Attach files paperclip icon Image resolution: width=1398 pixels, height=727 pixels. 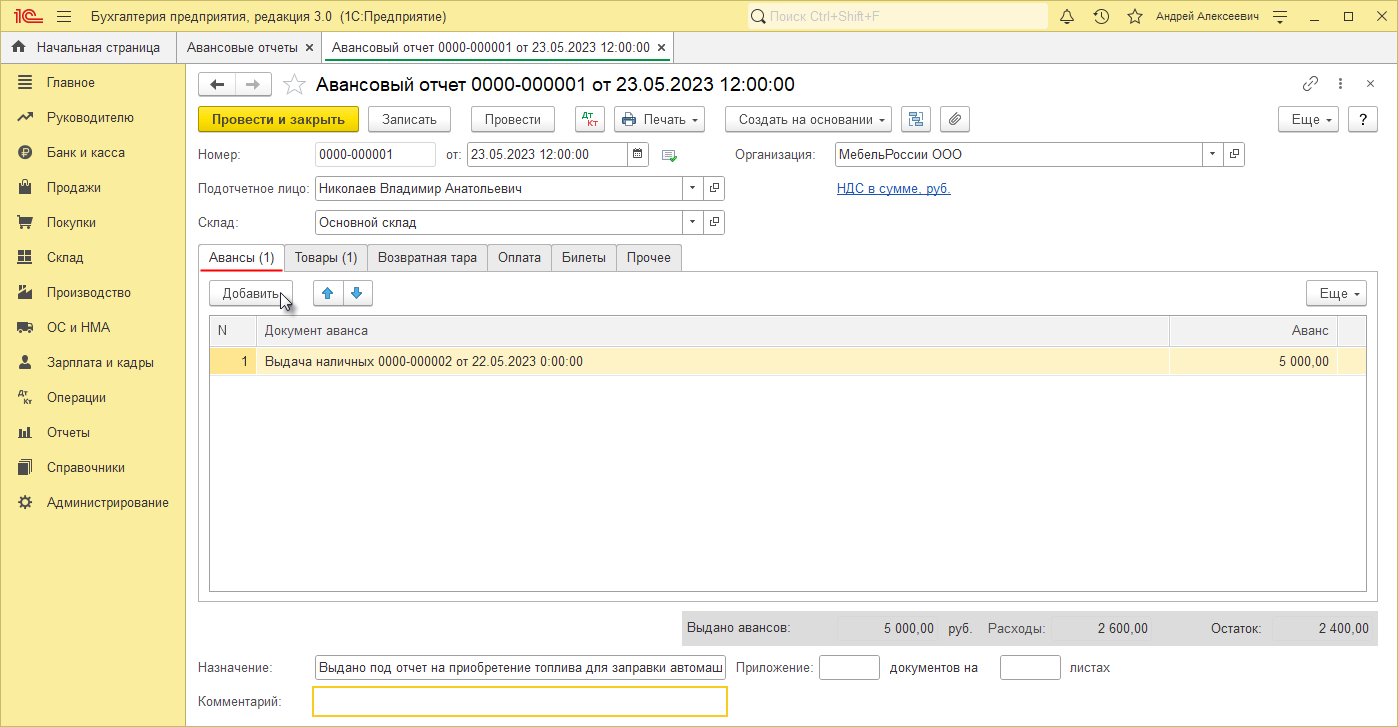[955, 119]
